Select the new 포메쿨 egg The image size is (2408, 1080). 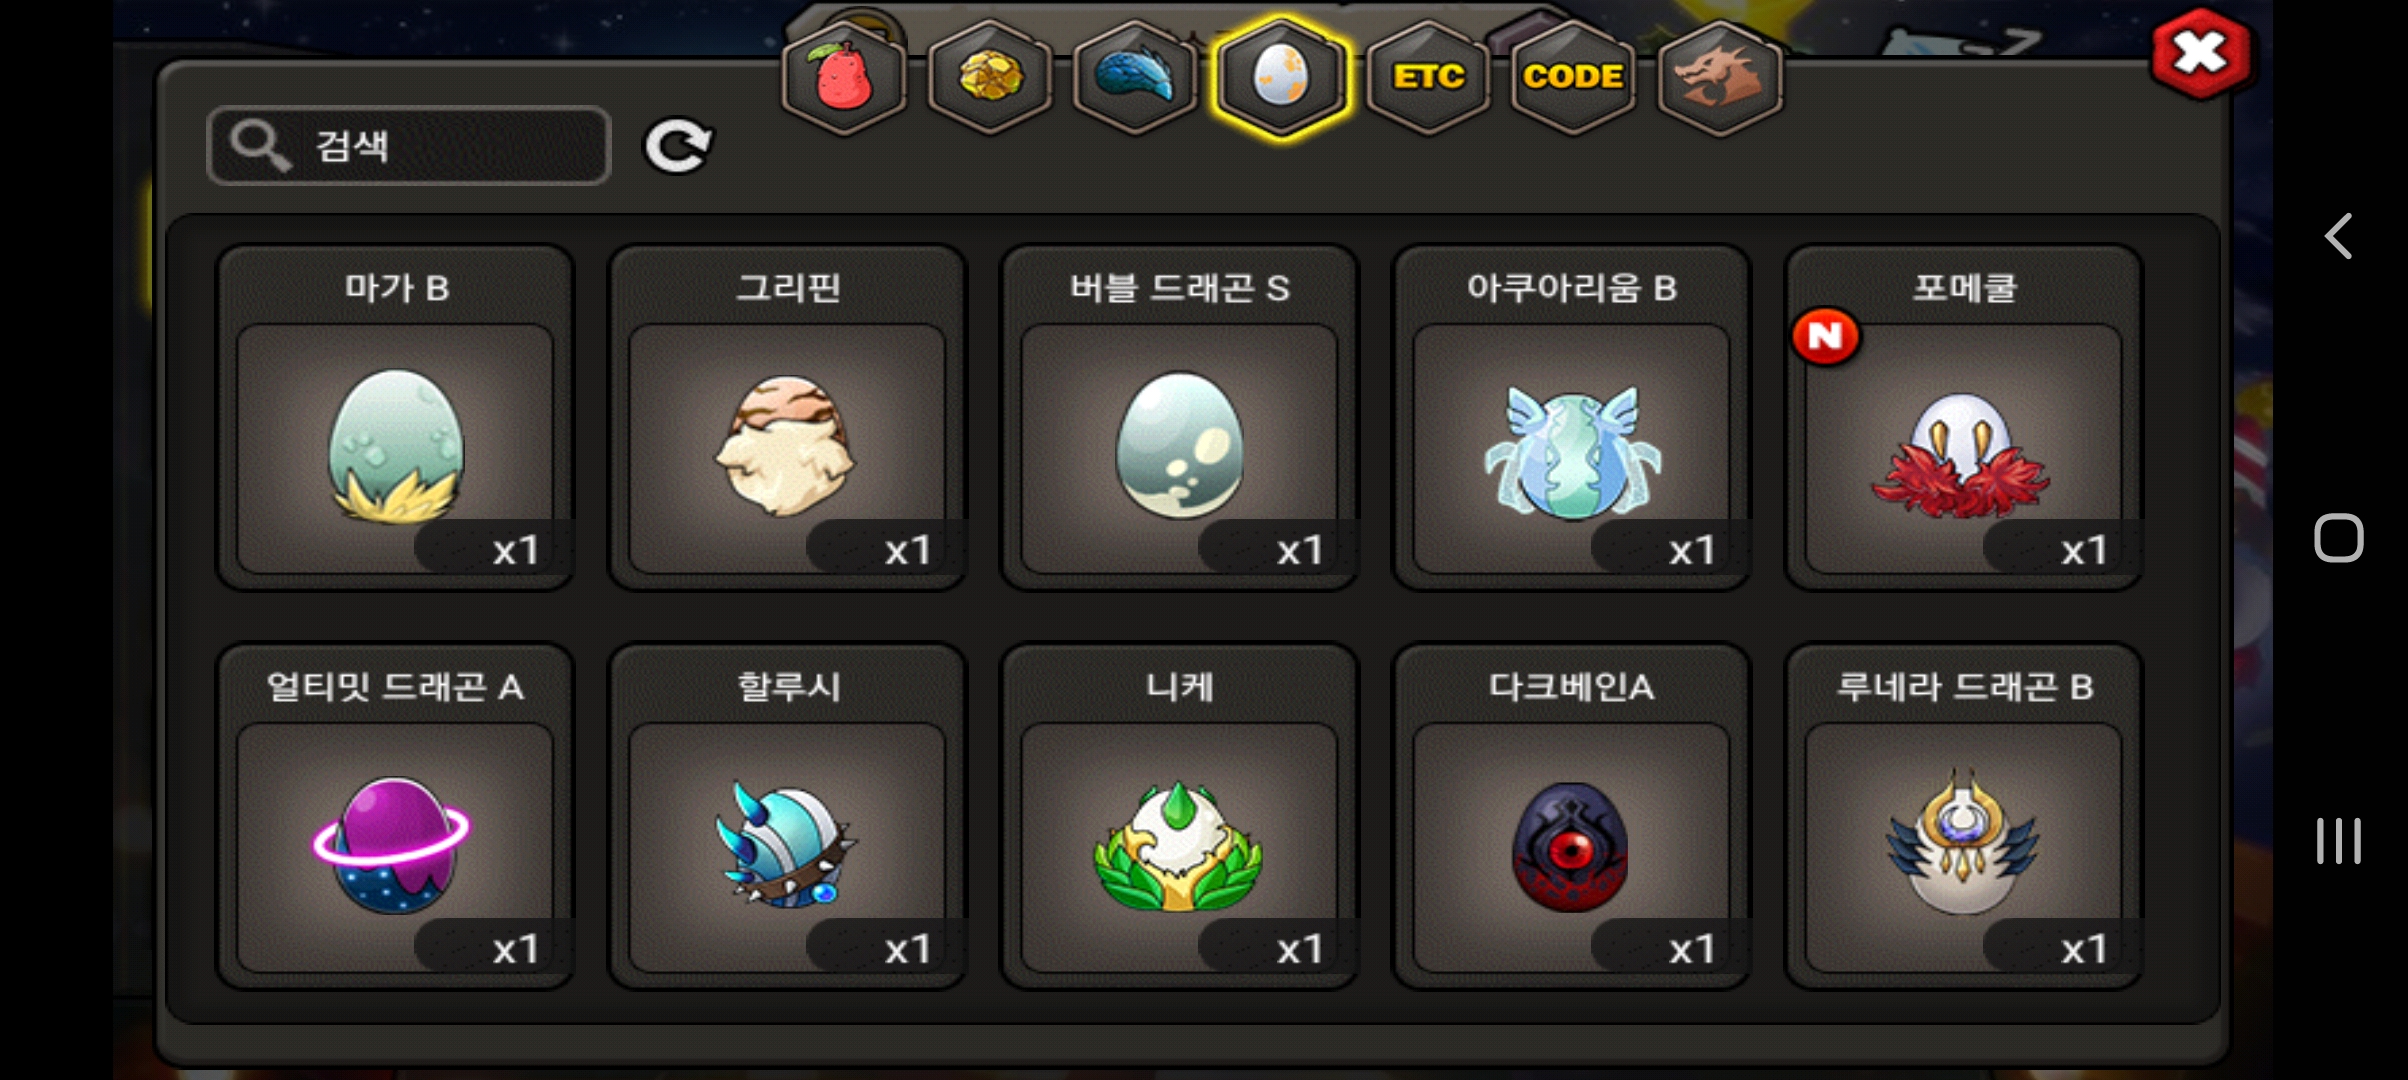(x=1963, y=418)
